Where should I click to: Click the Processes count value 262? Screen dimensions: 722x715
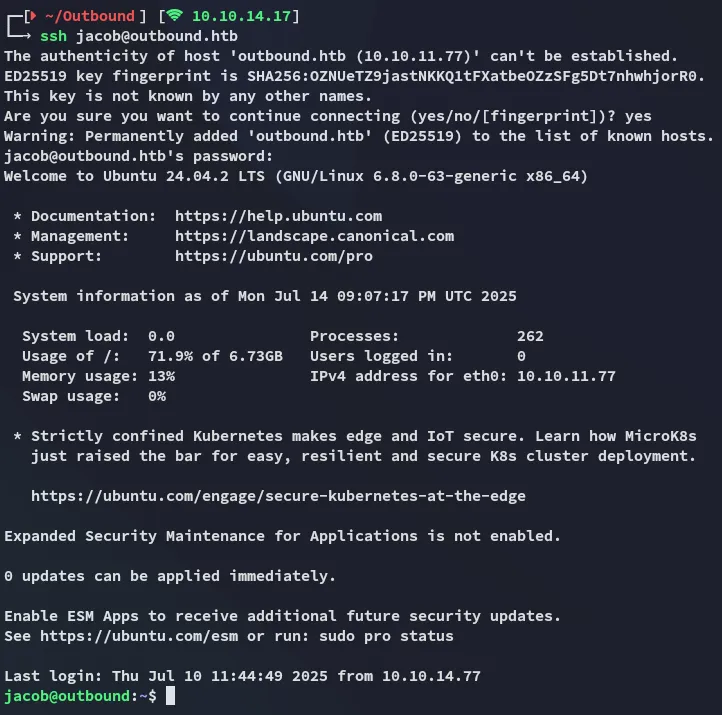click(x=530, y=336)
